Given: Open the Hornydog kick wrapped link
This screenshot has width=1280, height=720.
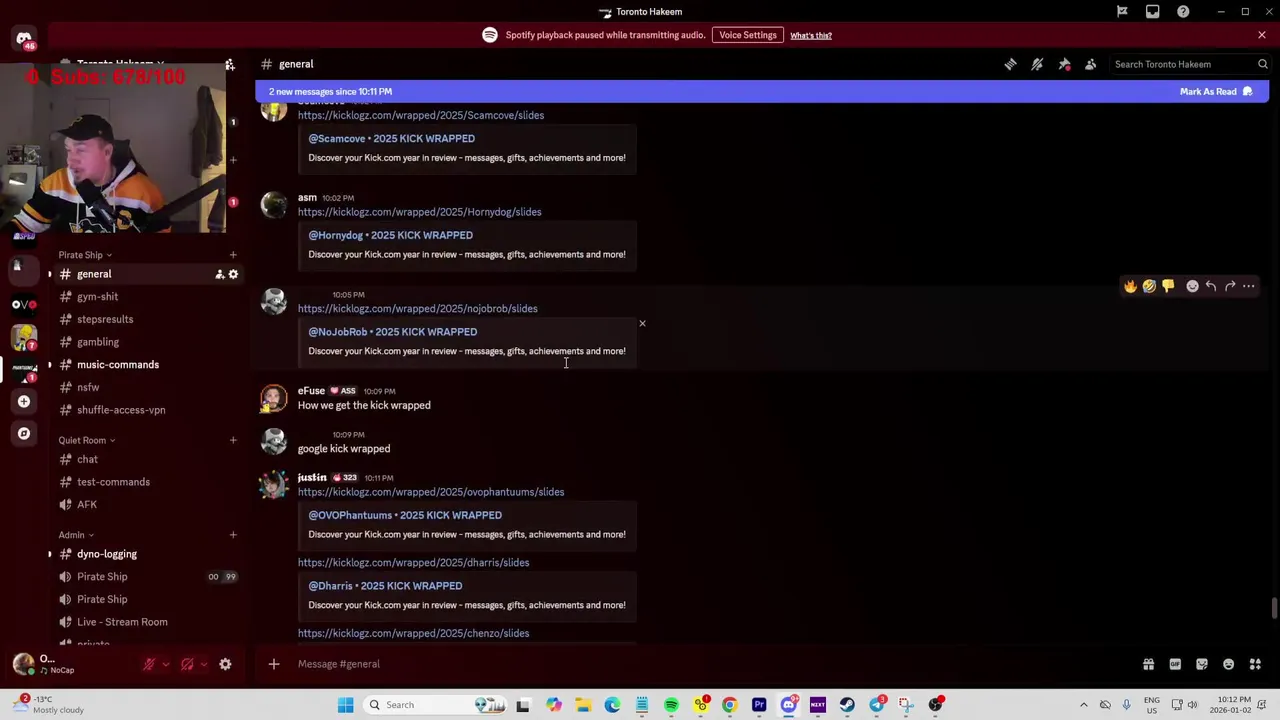Looking at the screenshot, I should coord(419,212).
